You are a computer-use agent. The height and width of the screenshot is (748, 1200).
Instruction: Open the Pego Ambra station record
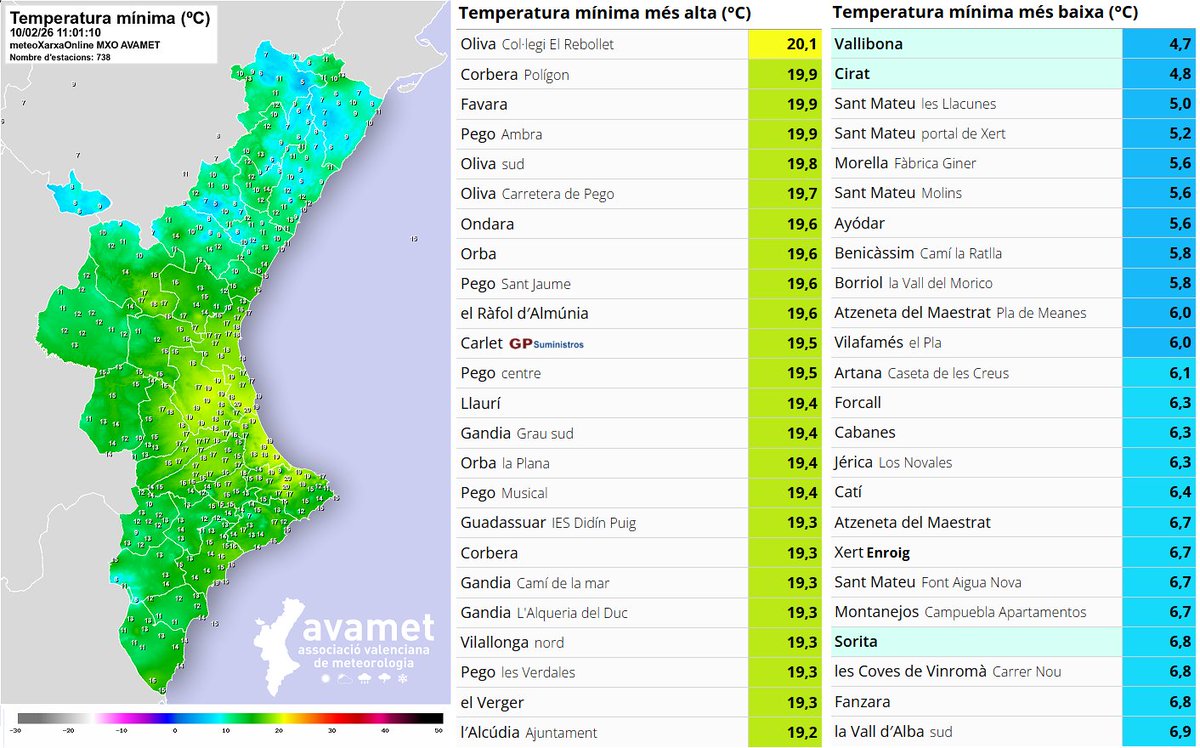pos(500,134)
